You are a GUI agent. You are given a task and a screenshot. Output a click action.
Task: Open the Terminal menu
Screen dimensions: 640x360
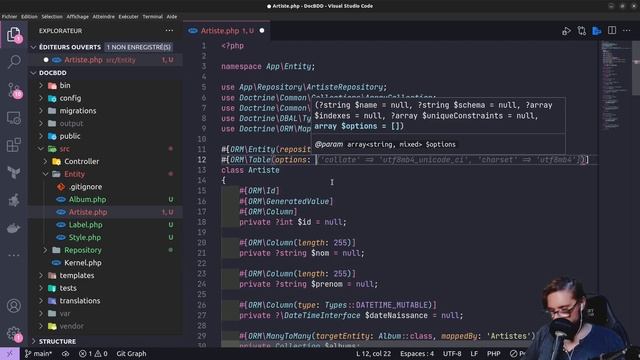(153, 17)
